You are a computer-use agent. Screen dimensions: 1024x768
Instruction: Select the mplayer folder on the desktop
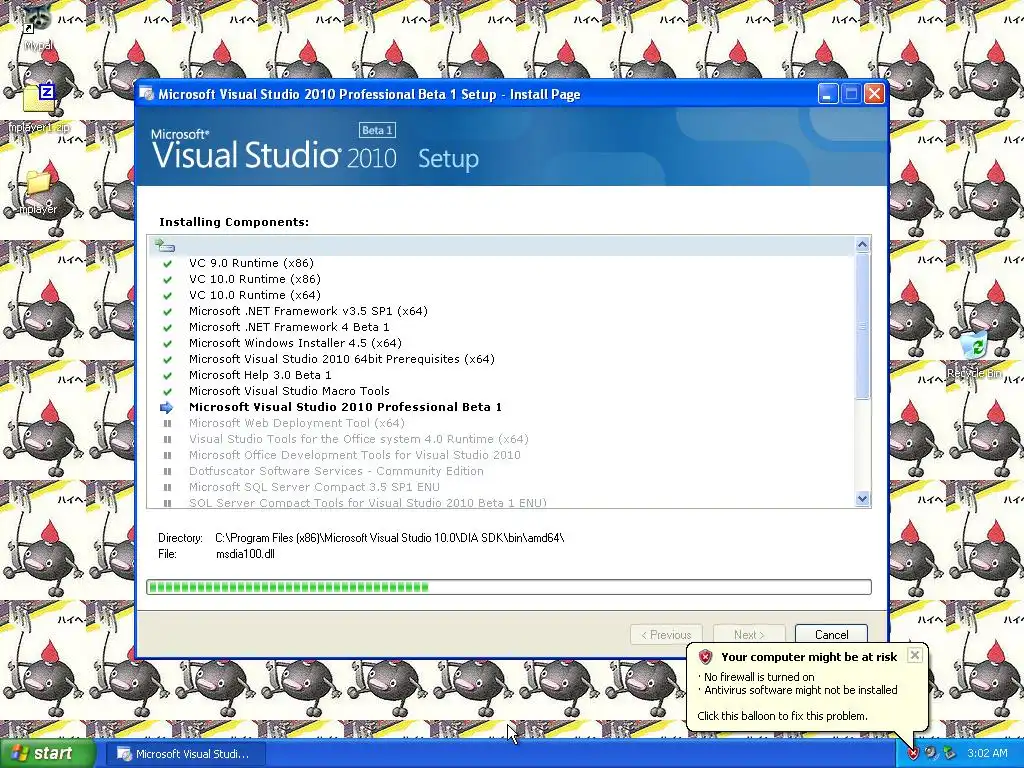pyautogui.click(x=38, y=193)
